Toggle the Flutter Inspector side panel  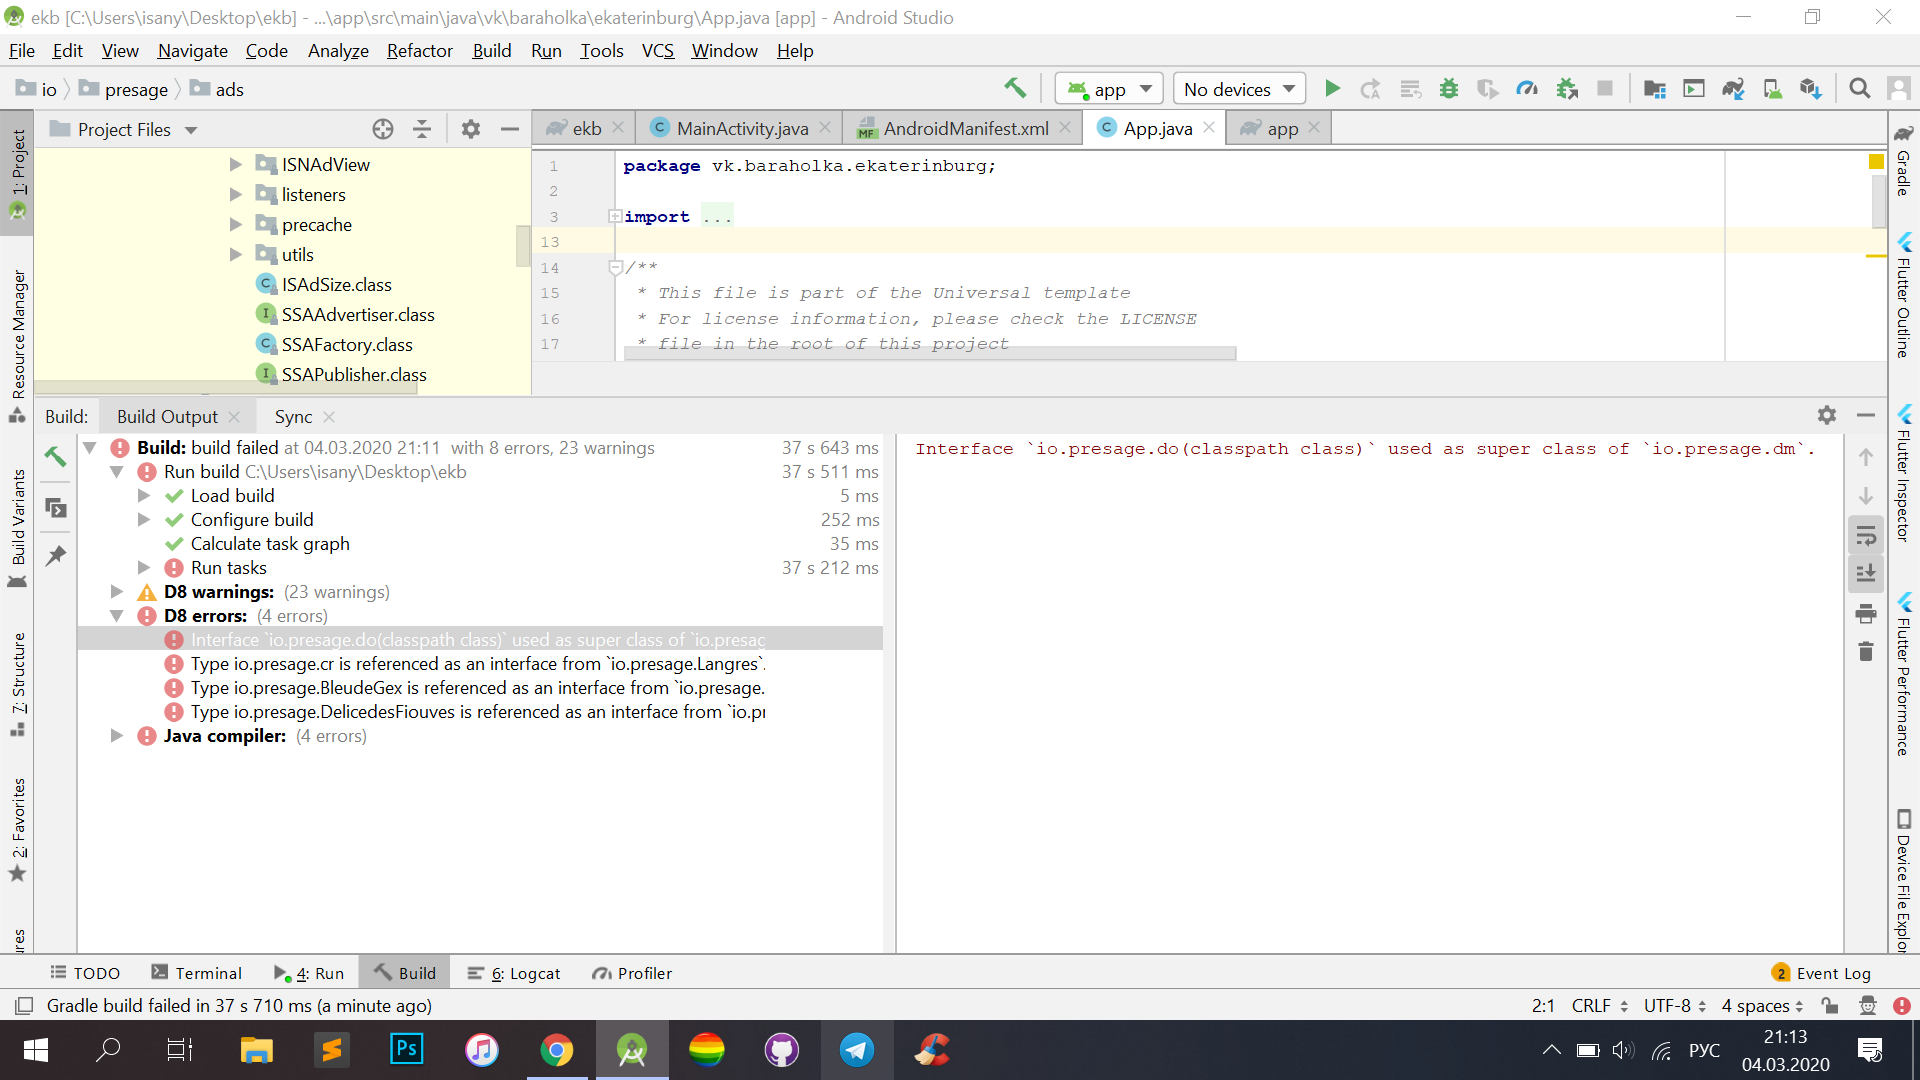[1904, 474]
